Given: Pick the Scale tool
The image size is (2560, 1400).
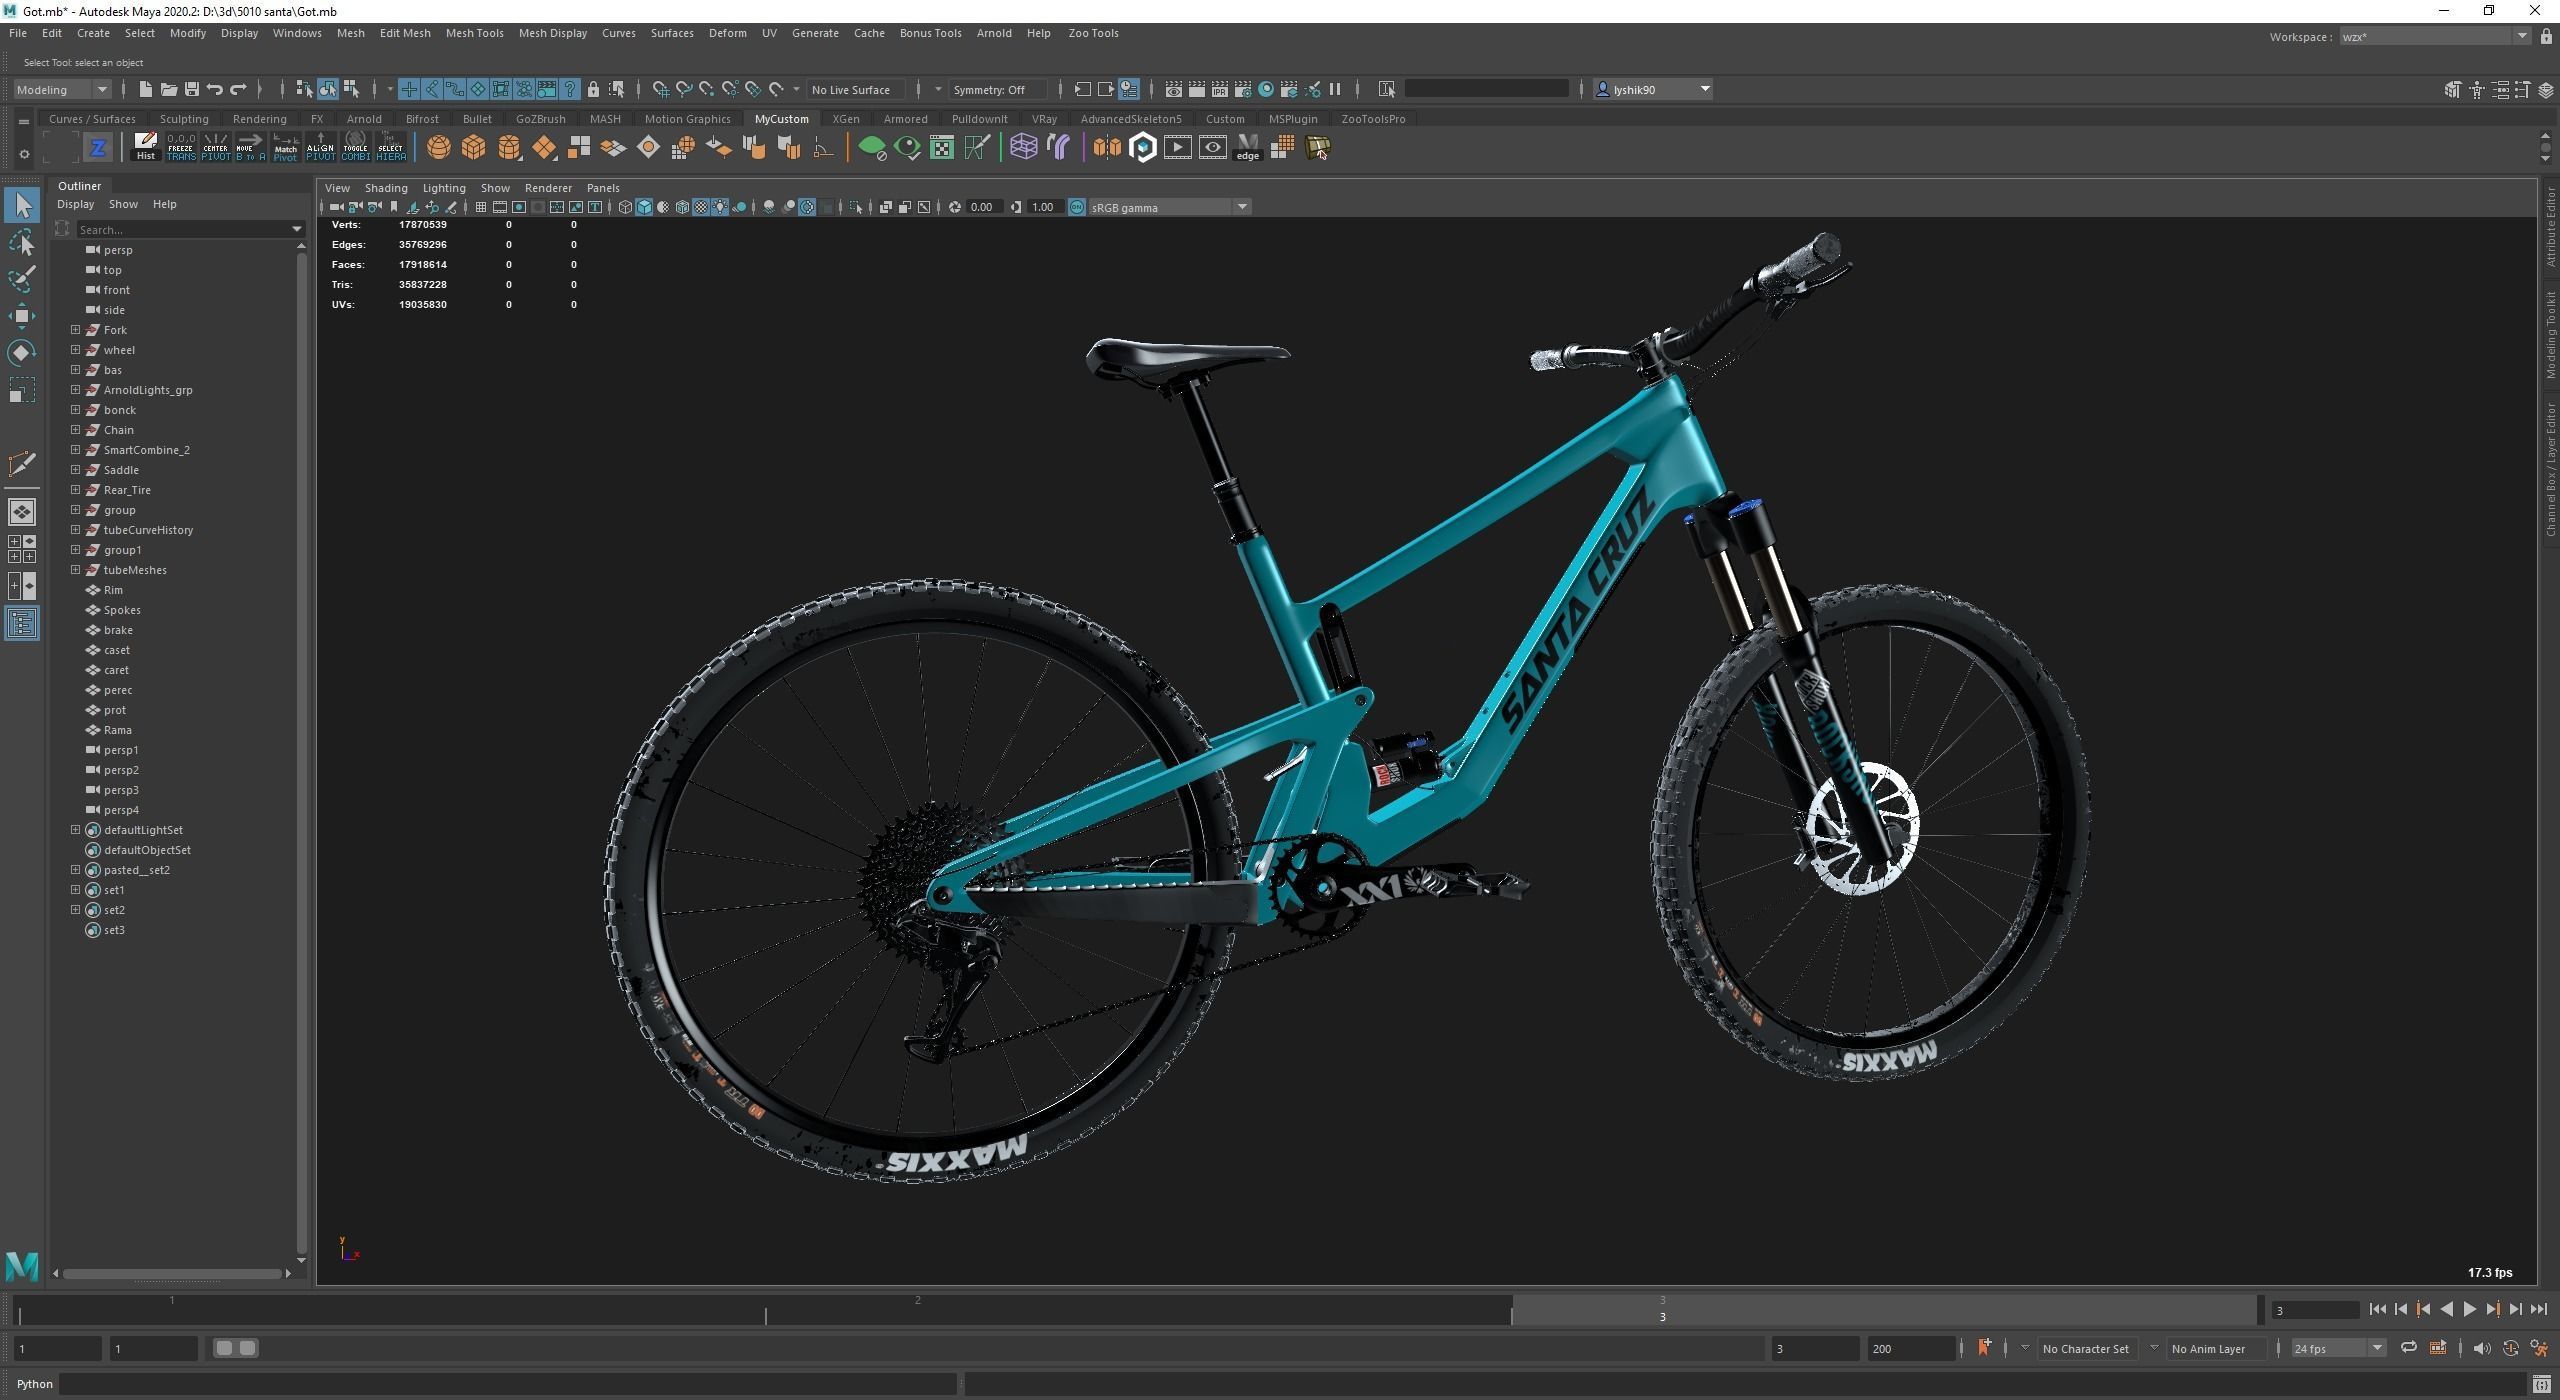Looking at the screenshot, I should pyautogui.click(x=21, y=389).
